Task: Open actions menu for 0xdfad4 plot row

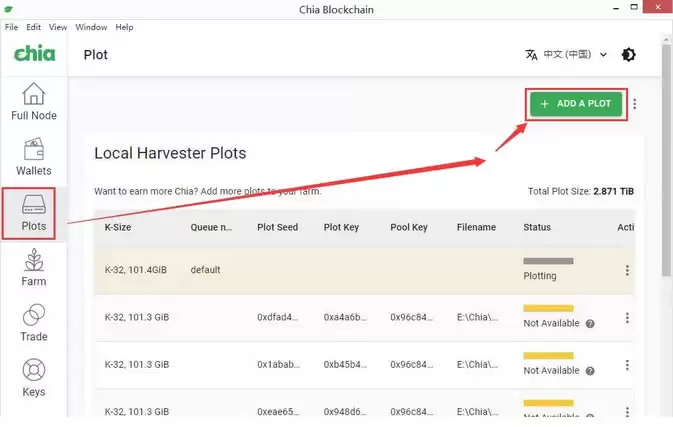Action: tap(627, 318)
